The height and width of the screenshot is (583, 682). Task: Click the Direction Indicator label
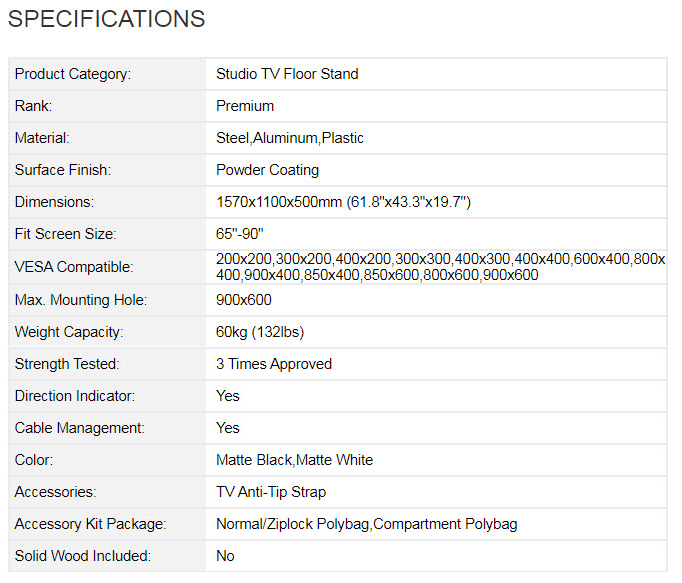click(x=74, y=396)
